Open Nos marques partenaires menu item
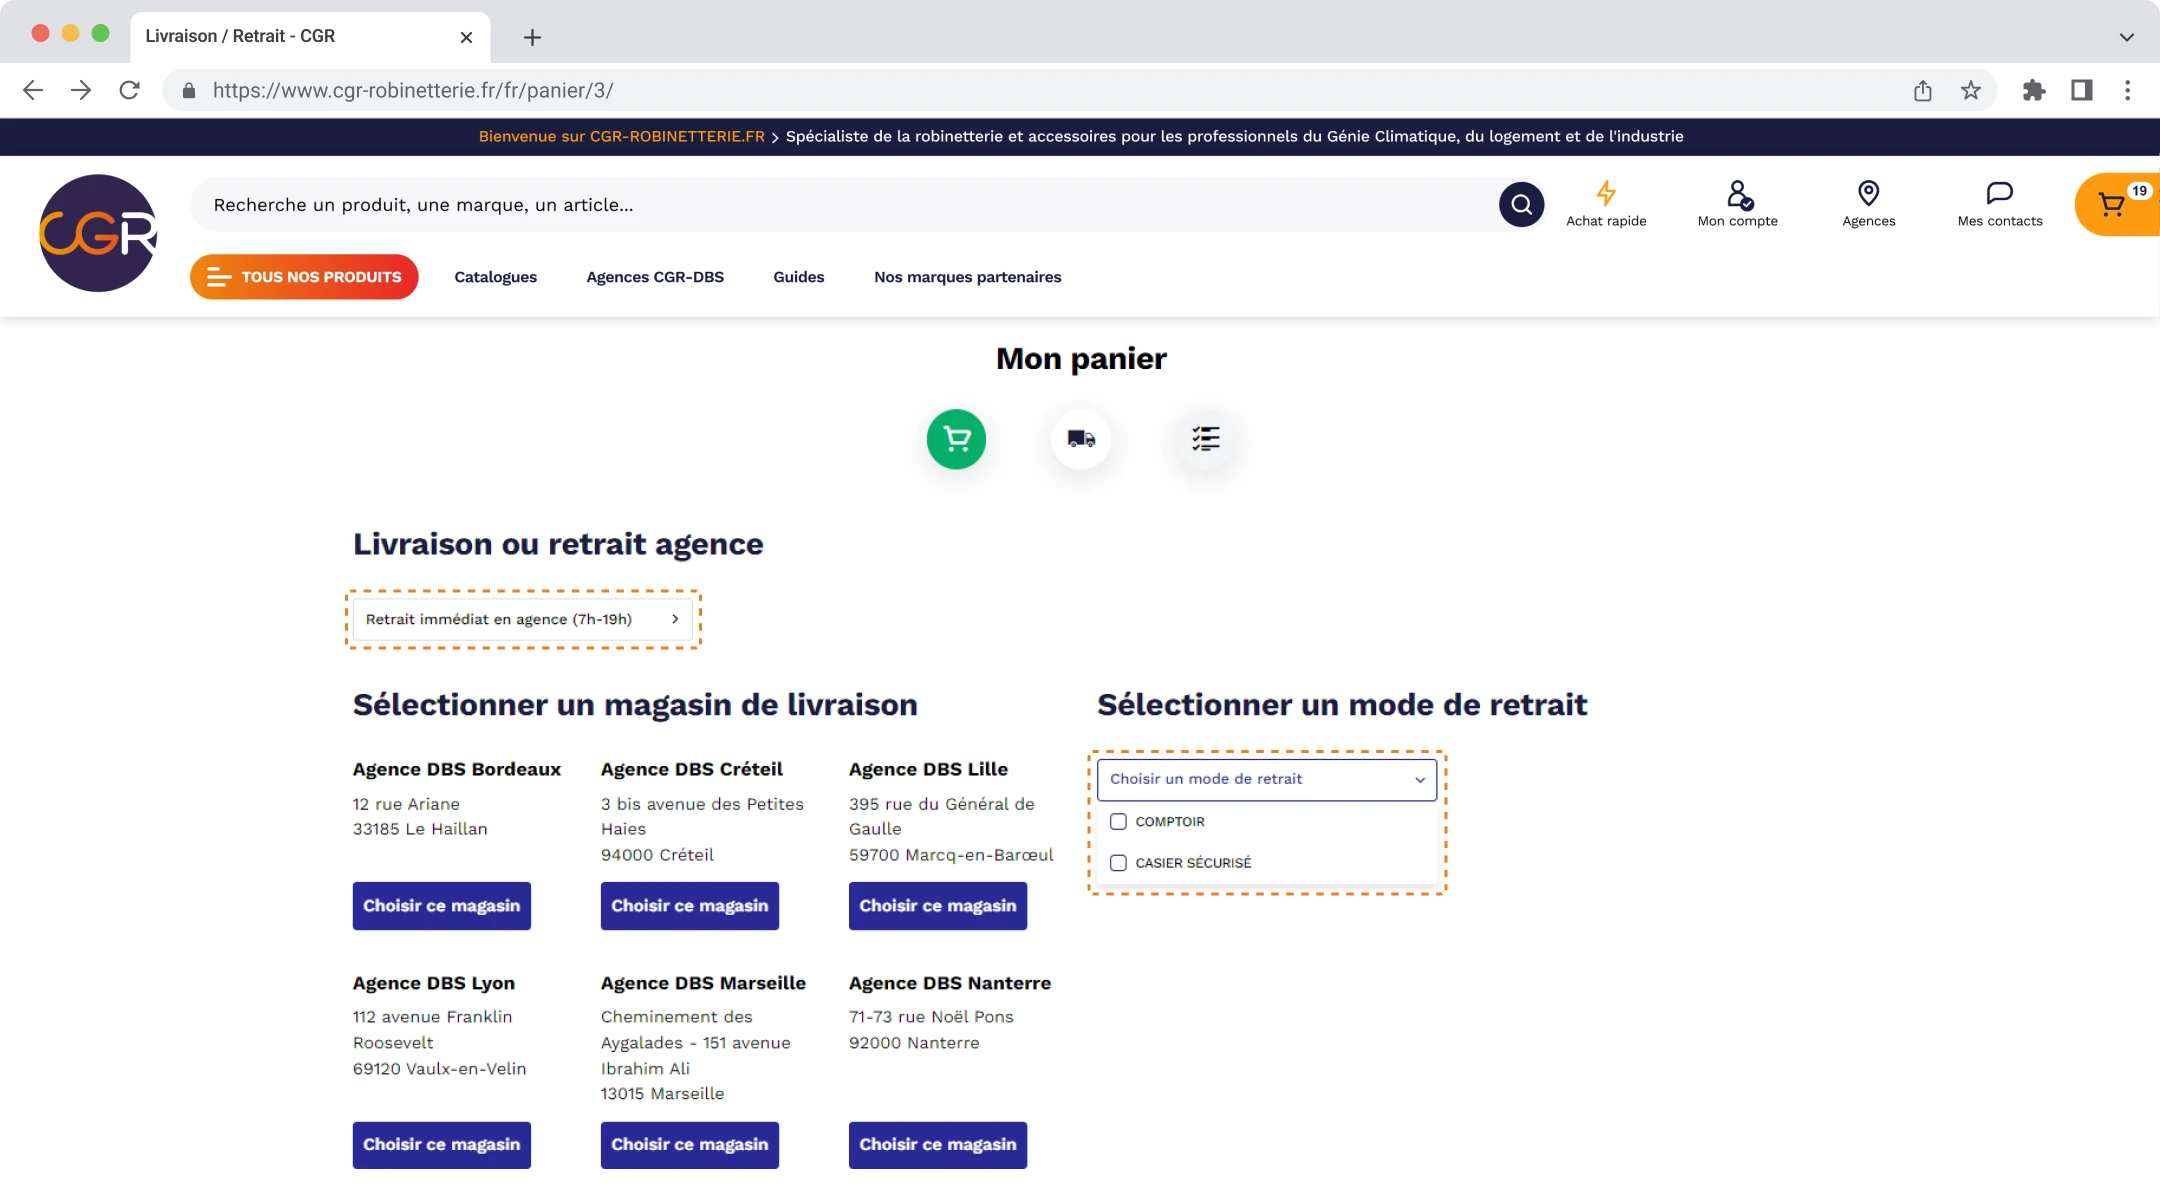This screenshot has height=1199, width=2160. [968, 277]
